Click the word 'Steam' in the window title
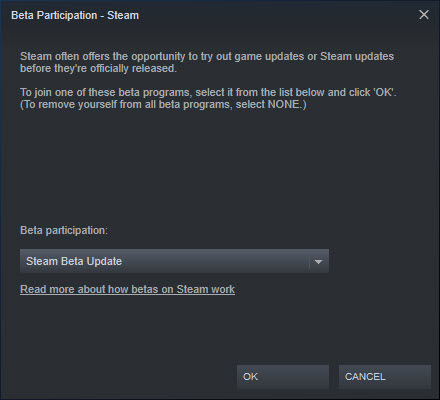440x400 pixels. tap(123, 15)
